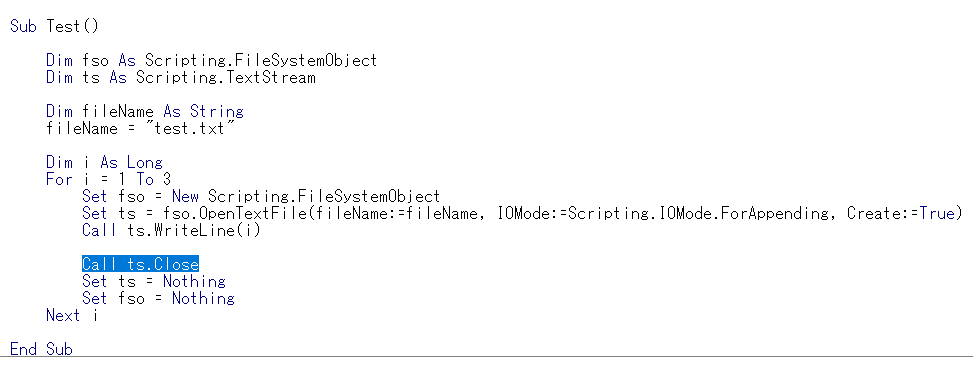Click the Call ts.WriteLine(i) line
The height and width of the screenshot is (381, 973).
pos(171,230)
